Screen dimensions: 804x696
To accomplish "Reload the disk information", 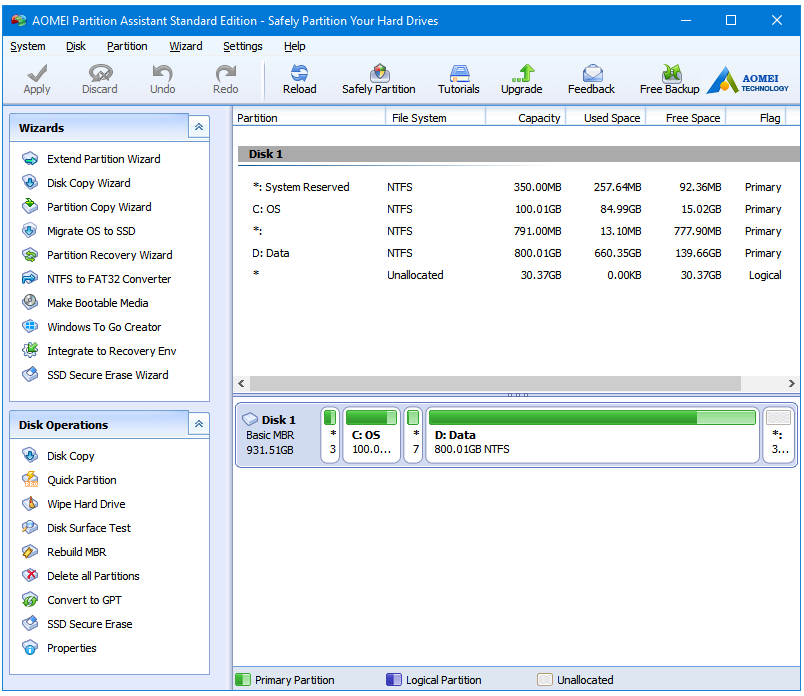I will [x=299, y=79].
